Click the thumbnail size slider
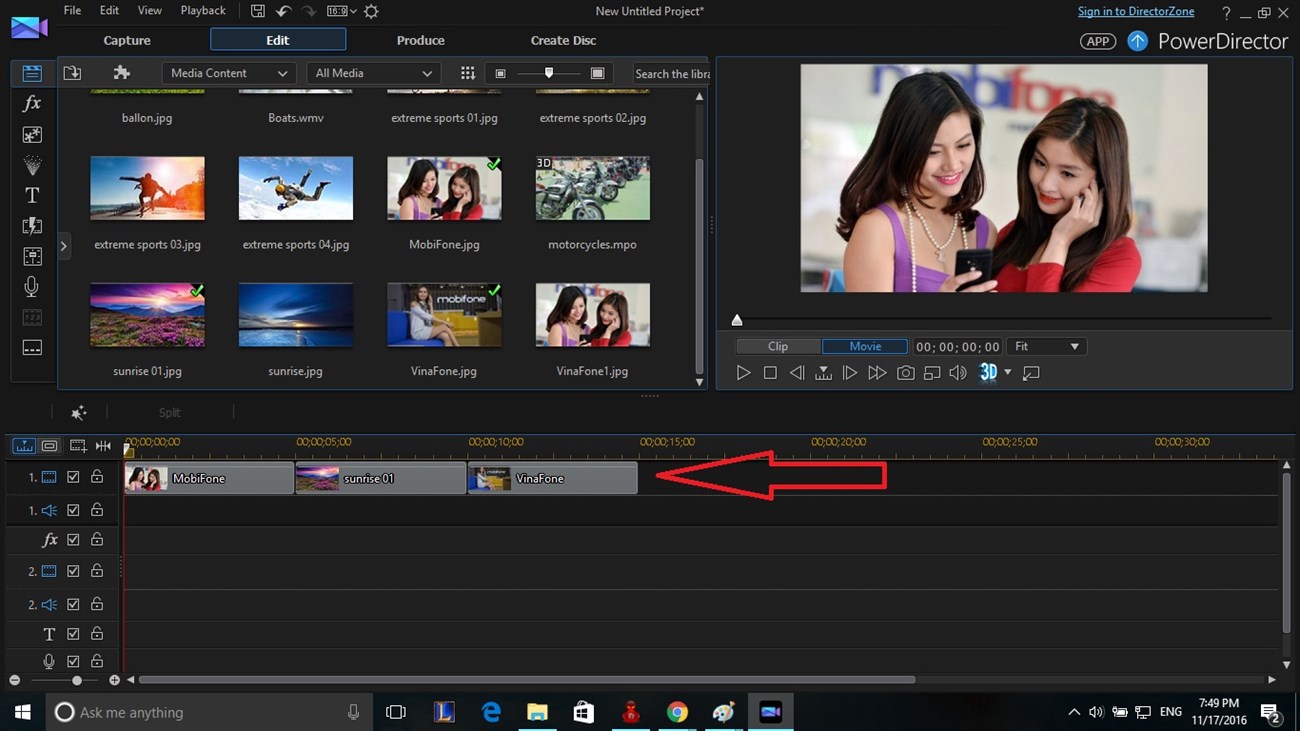Screen dimensions: 1300x731 [548, 73]
